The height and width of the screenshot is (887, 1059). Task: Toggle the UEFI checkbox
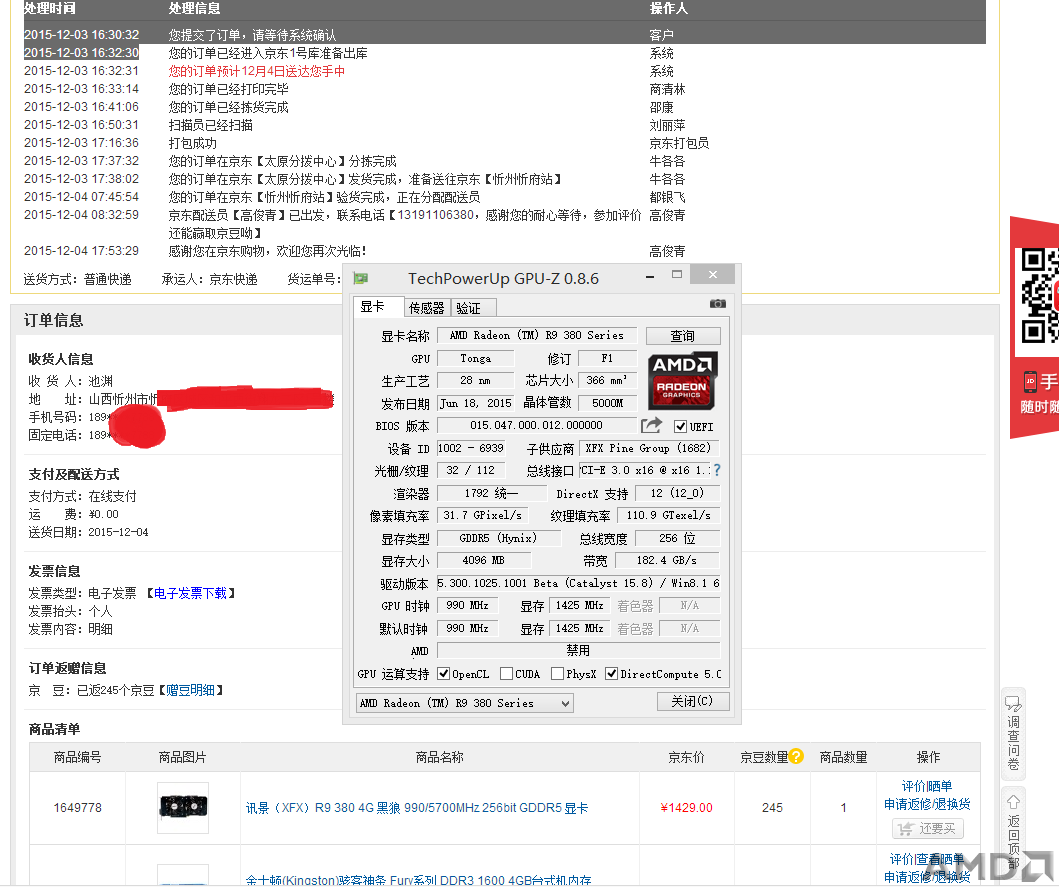(x=680, y=426)
